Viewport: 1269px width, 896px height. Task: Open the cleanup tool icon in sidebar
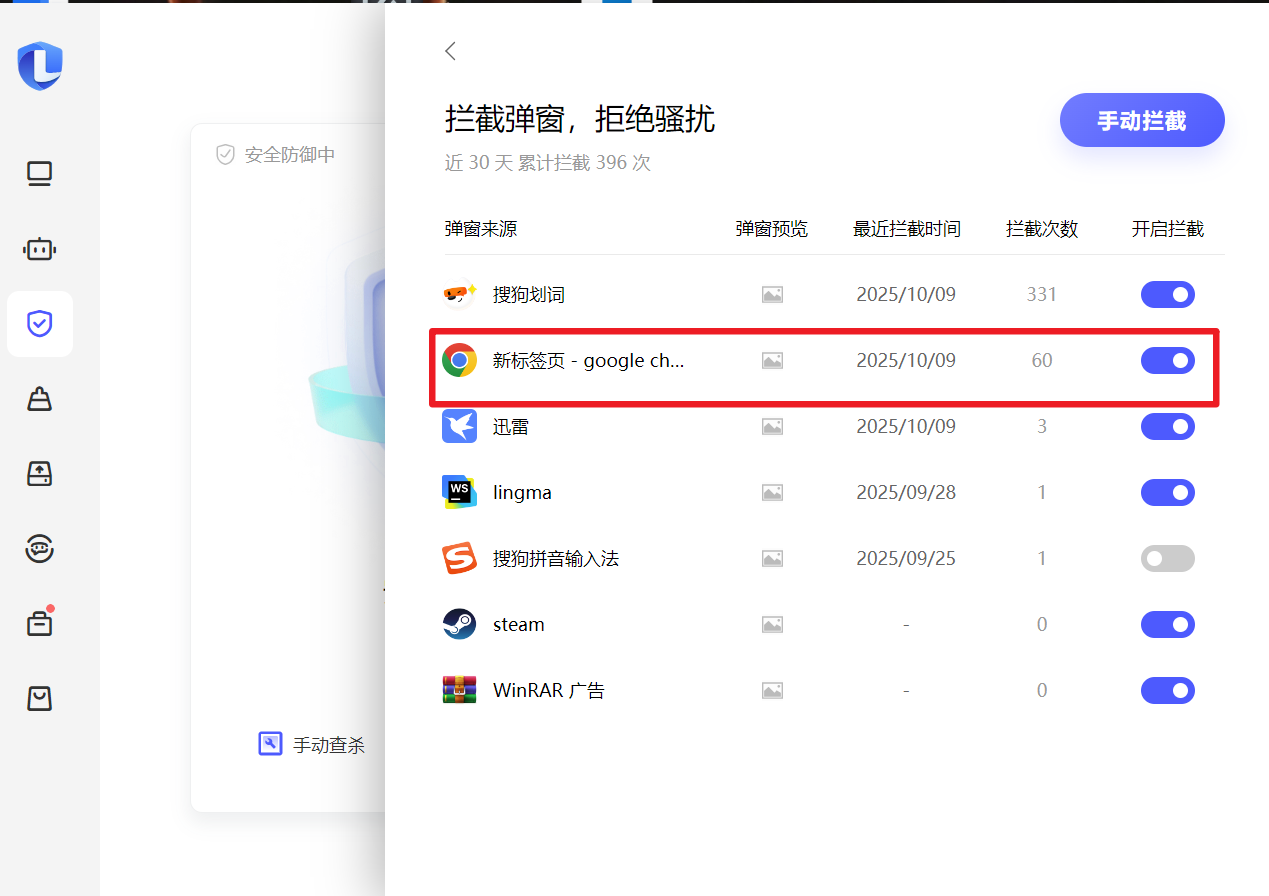click(x=39, y=398)
